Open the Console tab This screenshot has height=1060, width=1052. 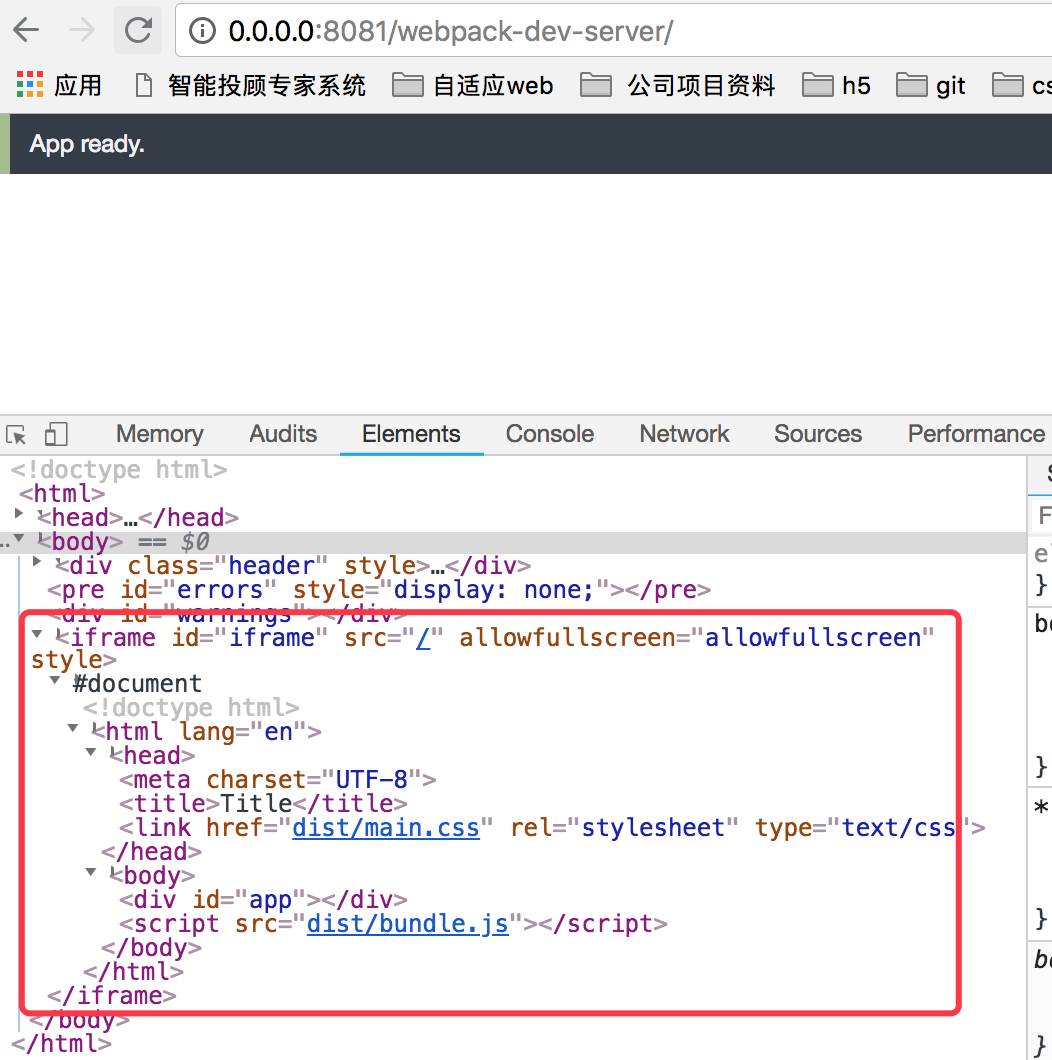[x=550, y=434]
